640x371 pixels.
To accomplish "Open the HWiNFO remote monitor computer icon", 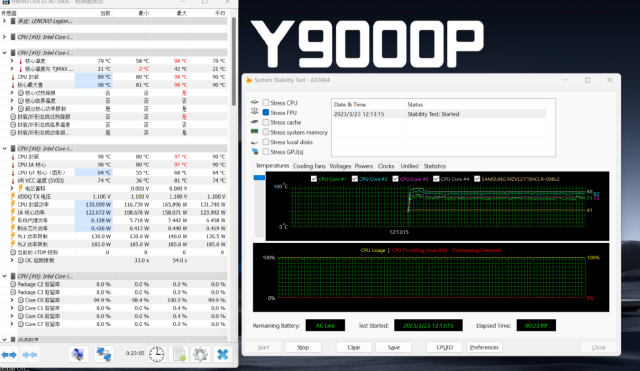I will click(78, 354).
